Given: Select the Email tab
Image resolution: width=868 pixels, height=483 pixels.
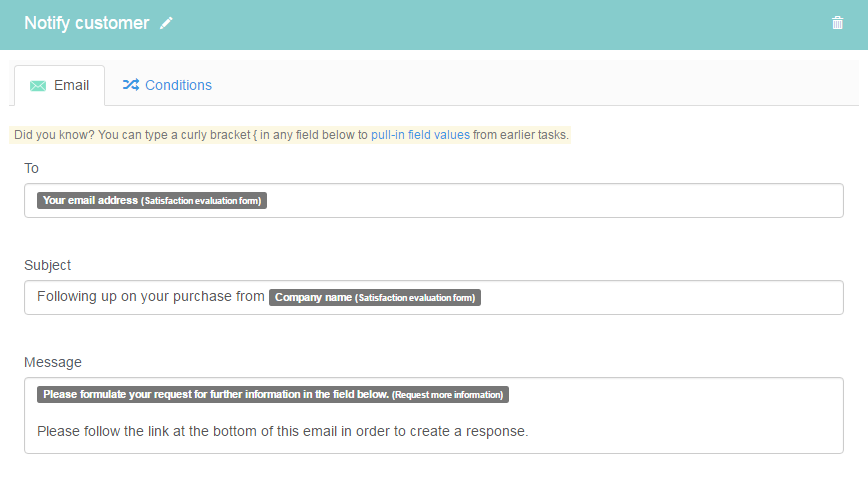Looking at the screenshot, I should (60, 85).
